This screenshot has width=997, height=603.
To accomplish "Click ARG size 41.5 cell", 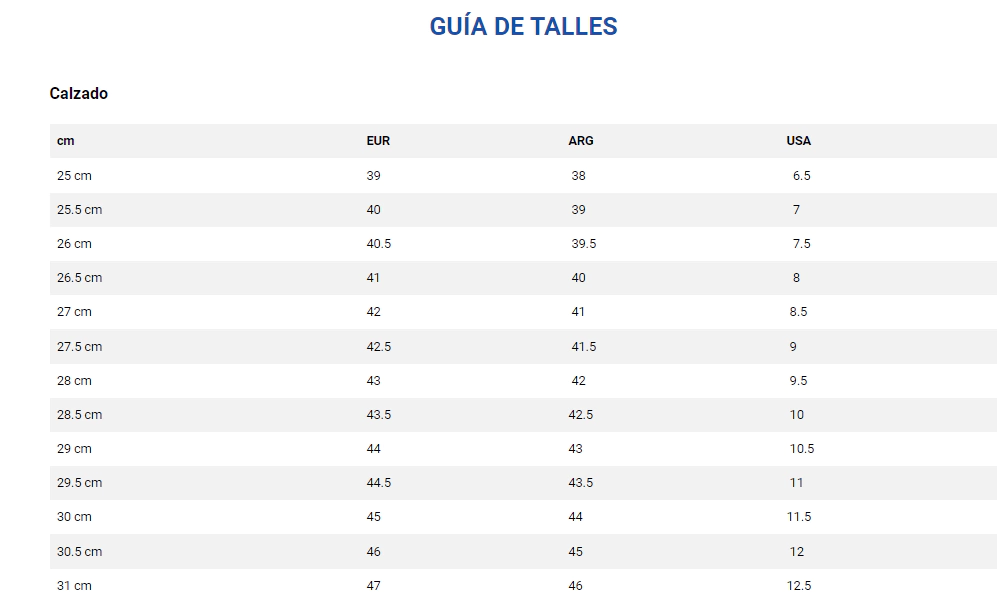I will point(584,347).
